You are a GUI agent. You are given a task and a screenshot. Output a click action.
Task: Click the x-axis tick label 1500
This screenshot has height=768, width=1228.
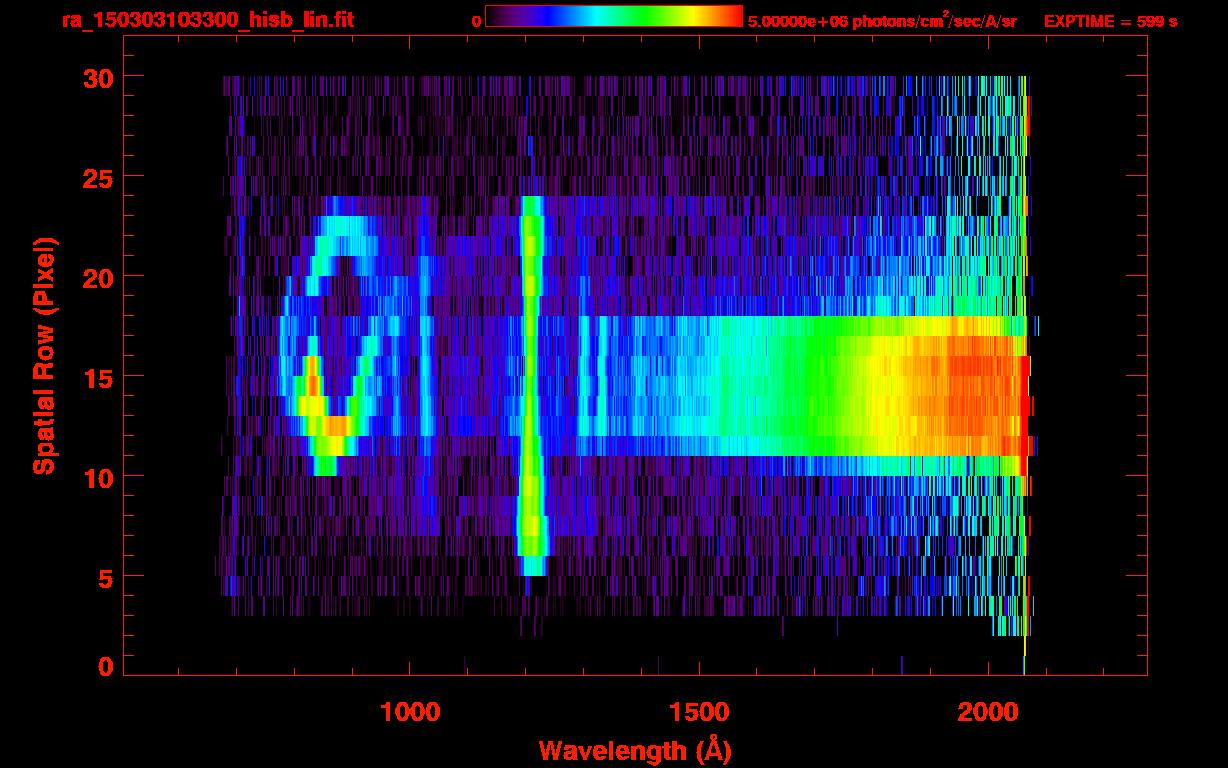(698, 712)
